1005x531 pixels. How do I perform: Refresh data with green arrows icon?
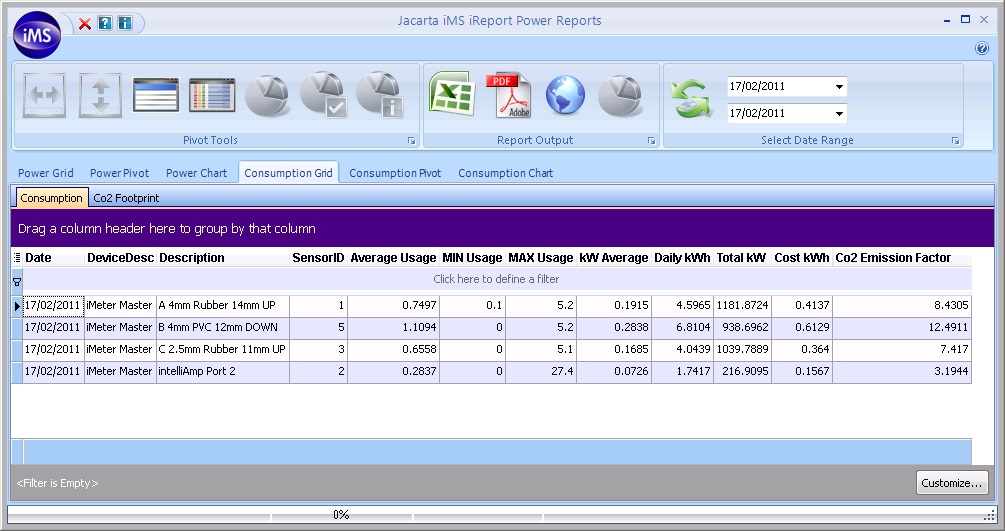(x=691, y=99)
